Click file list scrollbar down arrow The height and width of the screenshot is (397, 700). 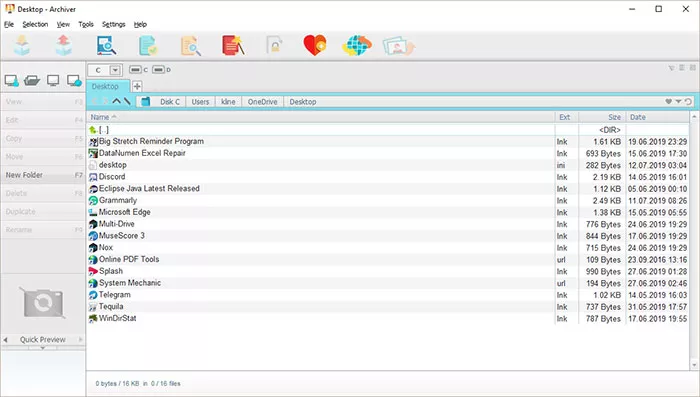[x=695, y=365]
